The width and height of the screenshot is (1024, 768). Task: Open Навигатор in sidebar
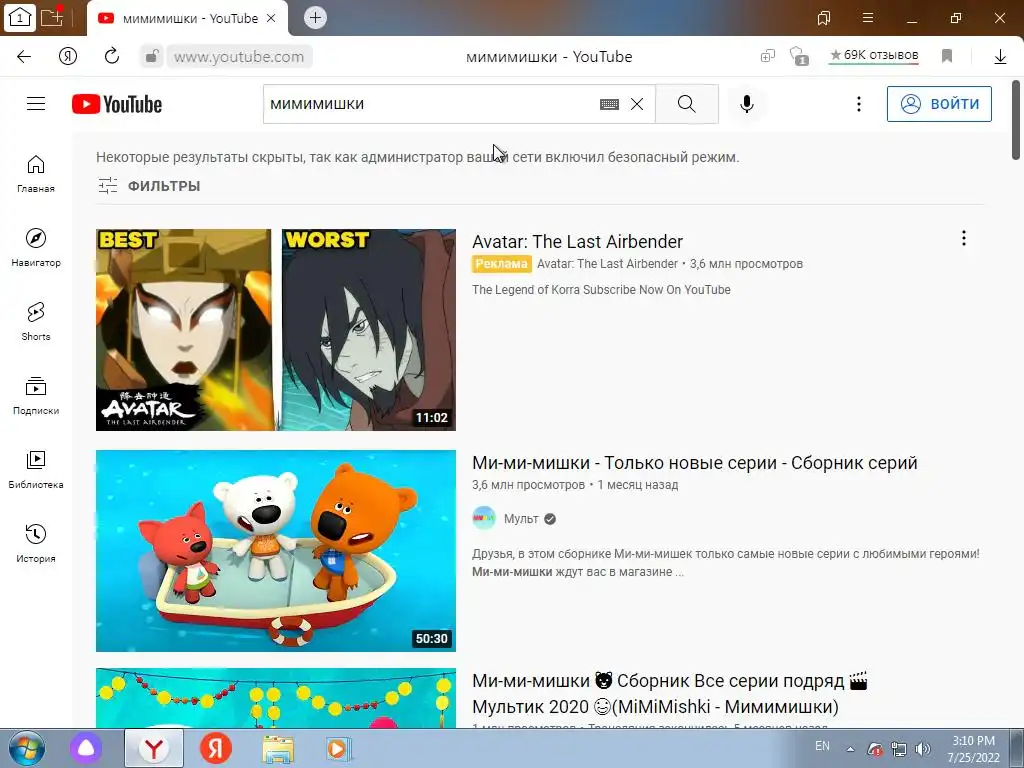tap(36, 248)
